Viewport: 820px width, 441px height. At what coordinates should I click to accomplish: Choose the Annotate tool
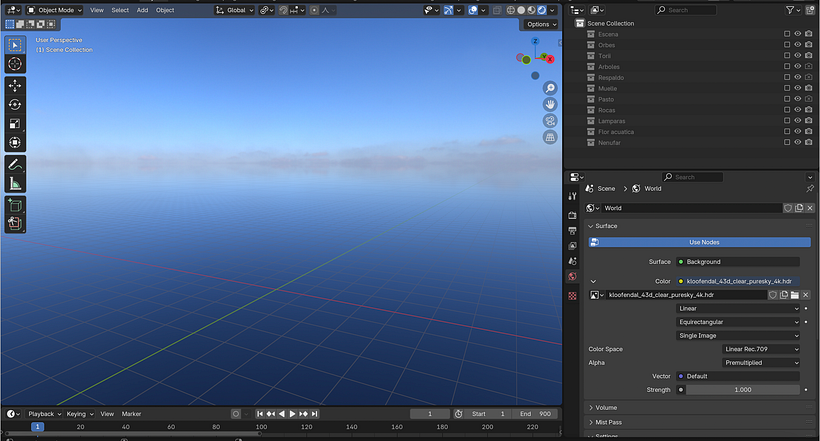pyautogui.click(x=15, y=164)
